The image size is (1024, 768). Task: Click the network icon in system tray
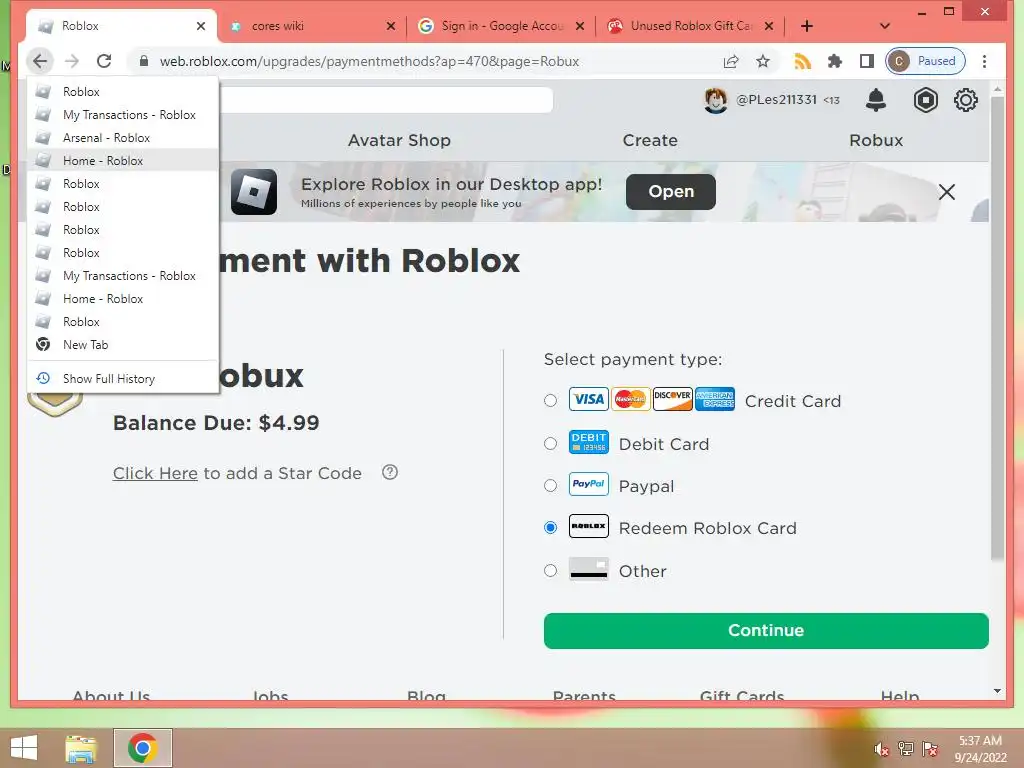906,749
